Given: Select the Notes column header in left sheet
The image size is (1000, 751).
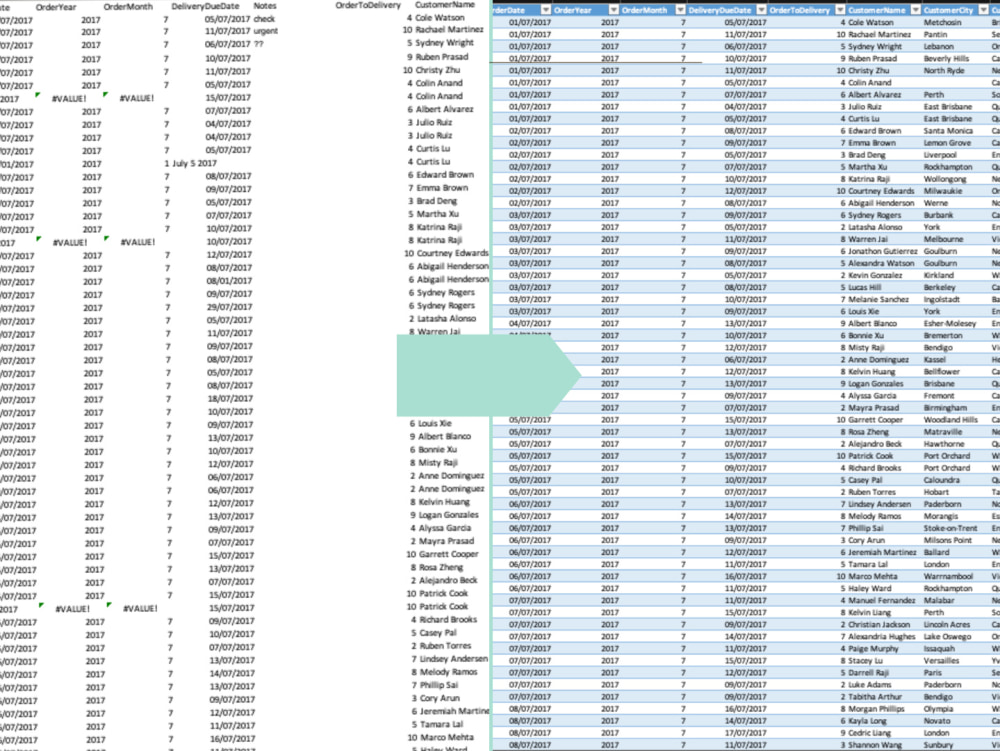Looking at the screenshot, I should (265, 6).
